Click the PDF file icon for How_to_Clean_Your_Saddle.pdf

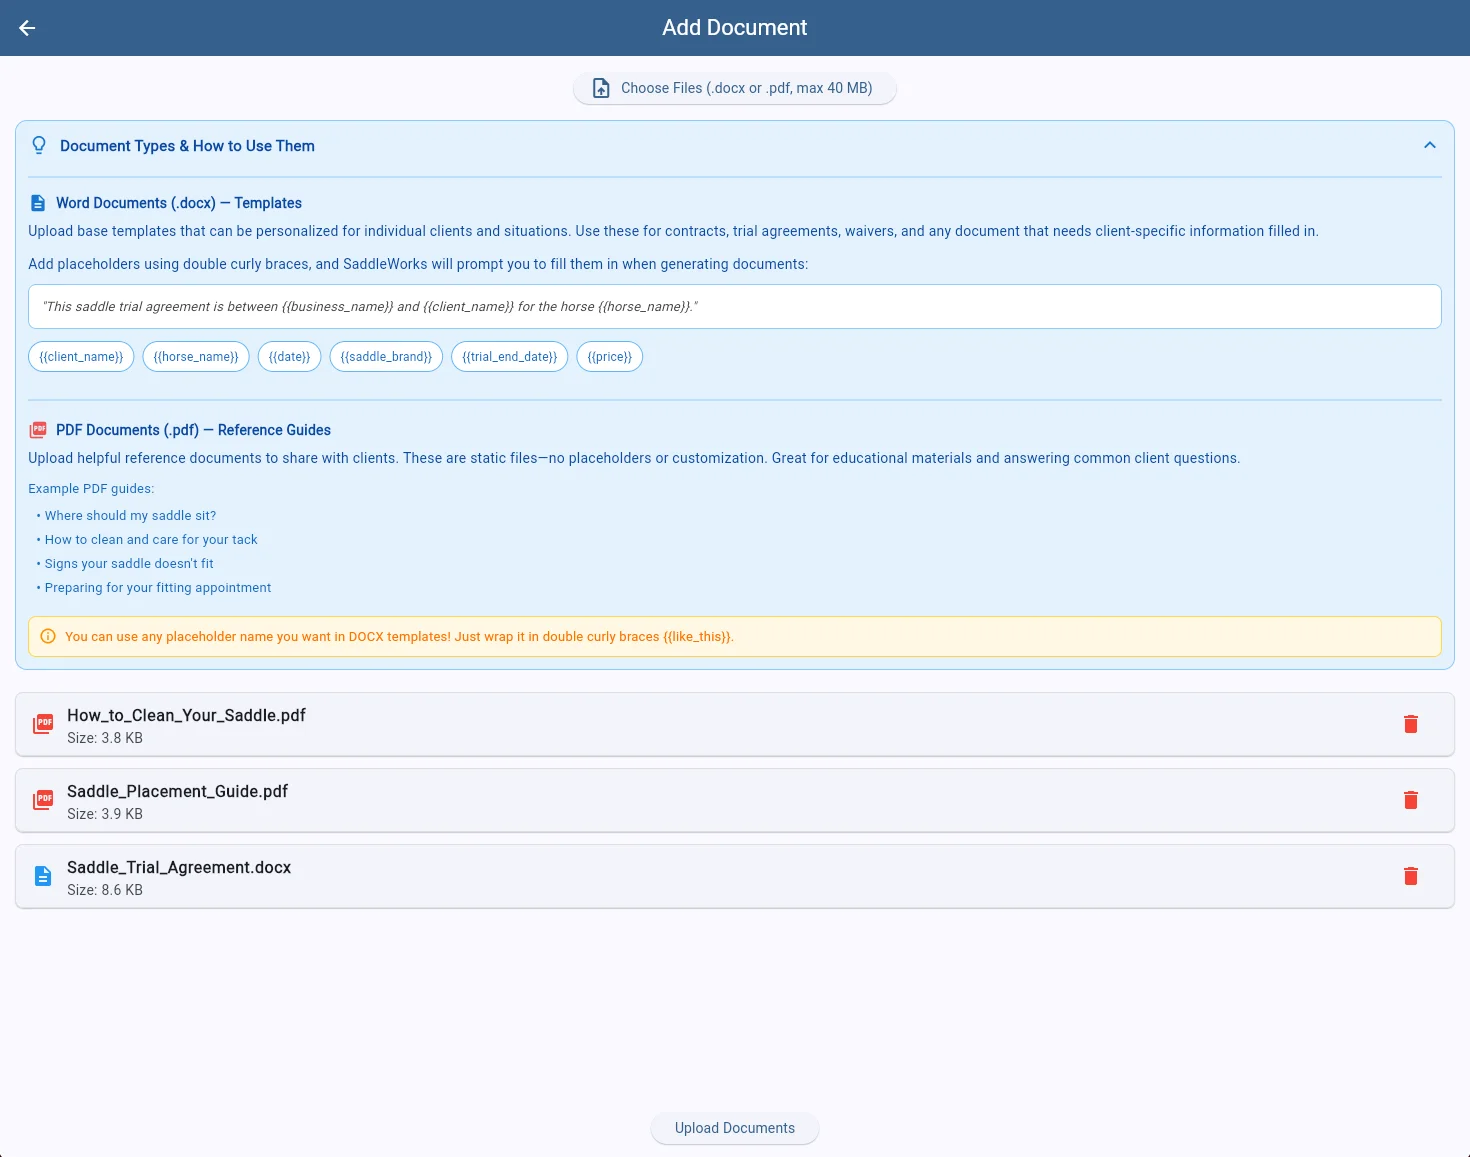[42, 723]
